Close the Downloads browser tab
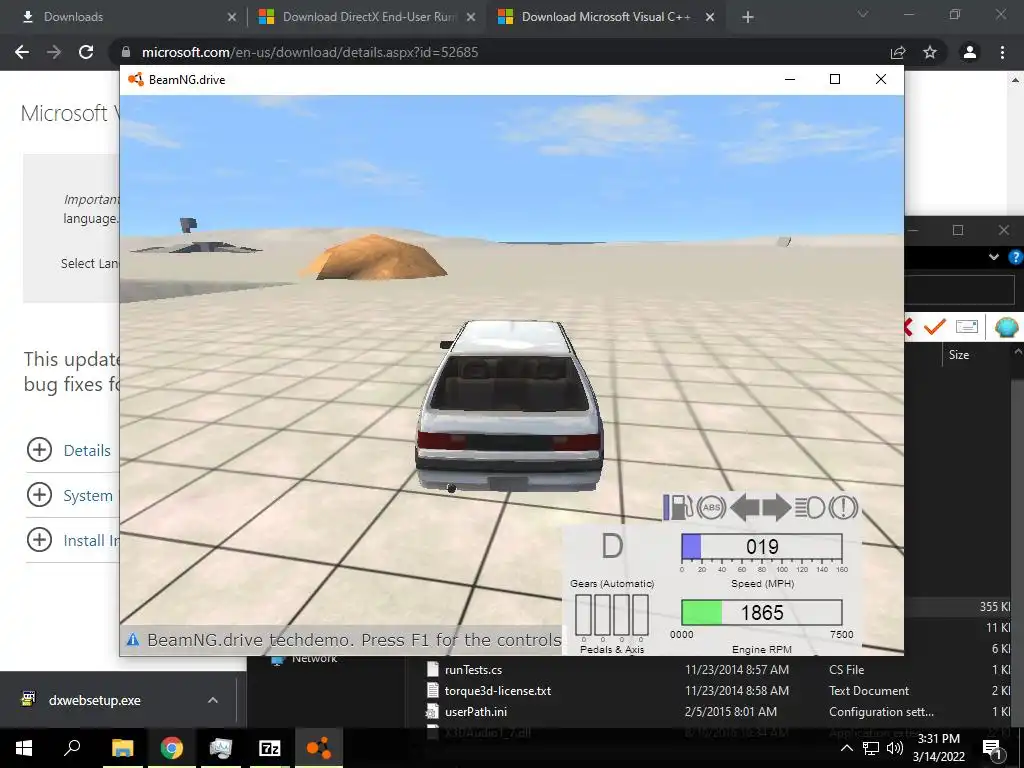Viewport: 1024px width, 768px height. (232, 17)
